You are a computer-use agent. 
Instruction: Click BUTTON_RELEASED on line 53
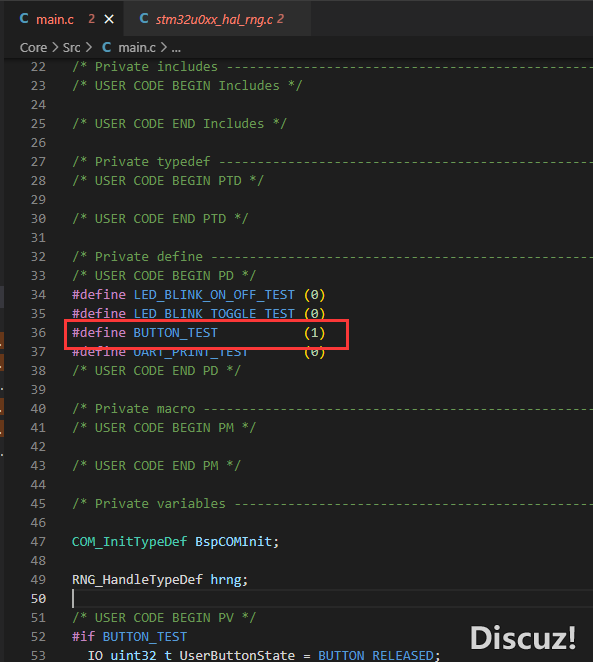[x=376, y=655]
